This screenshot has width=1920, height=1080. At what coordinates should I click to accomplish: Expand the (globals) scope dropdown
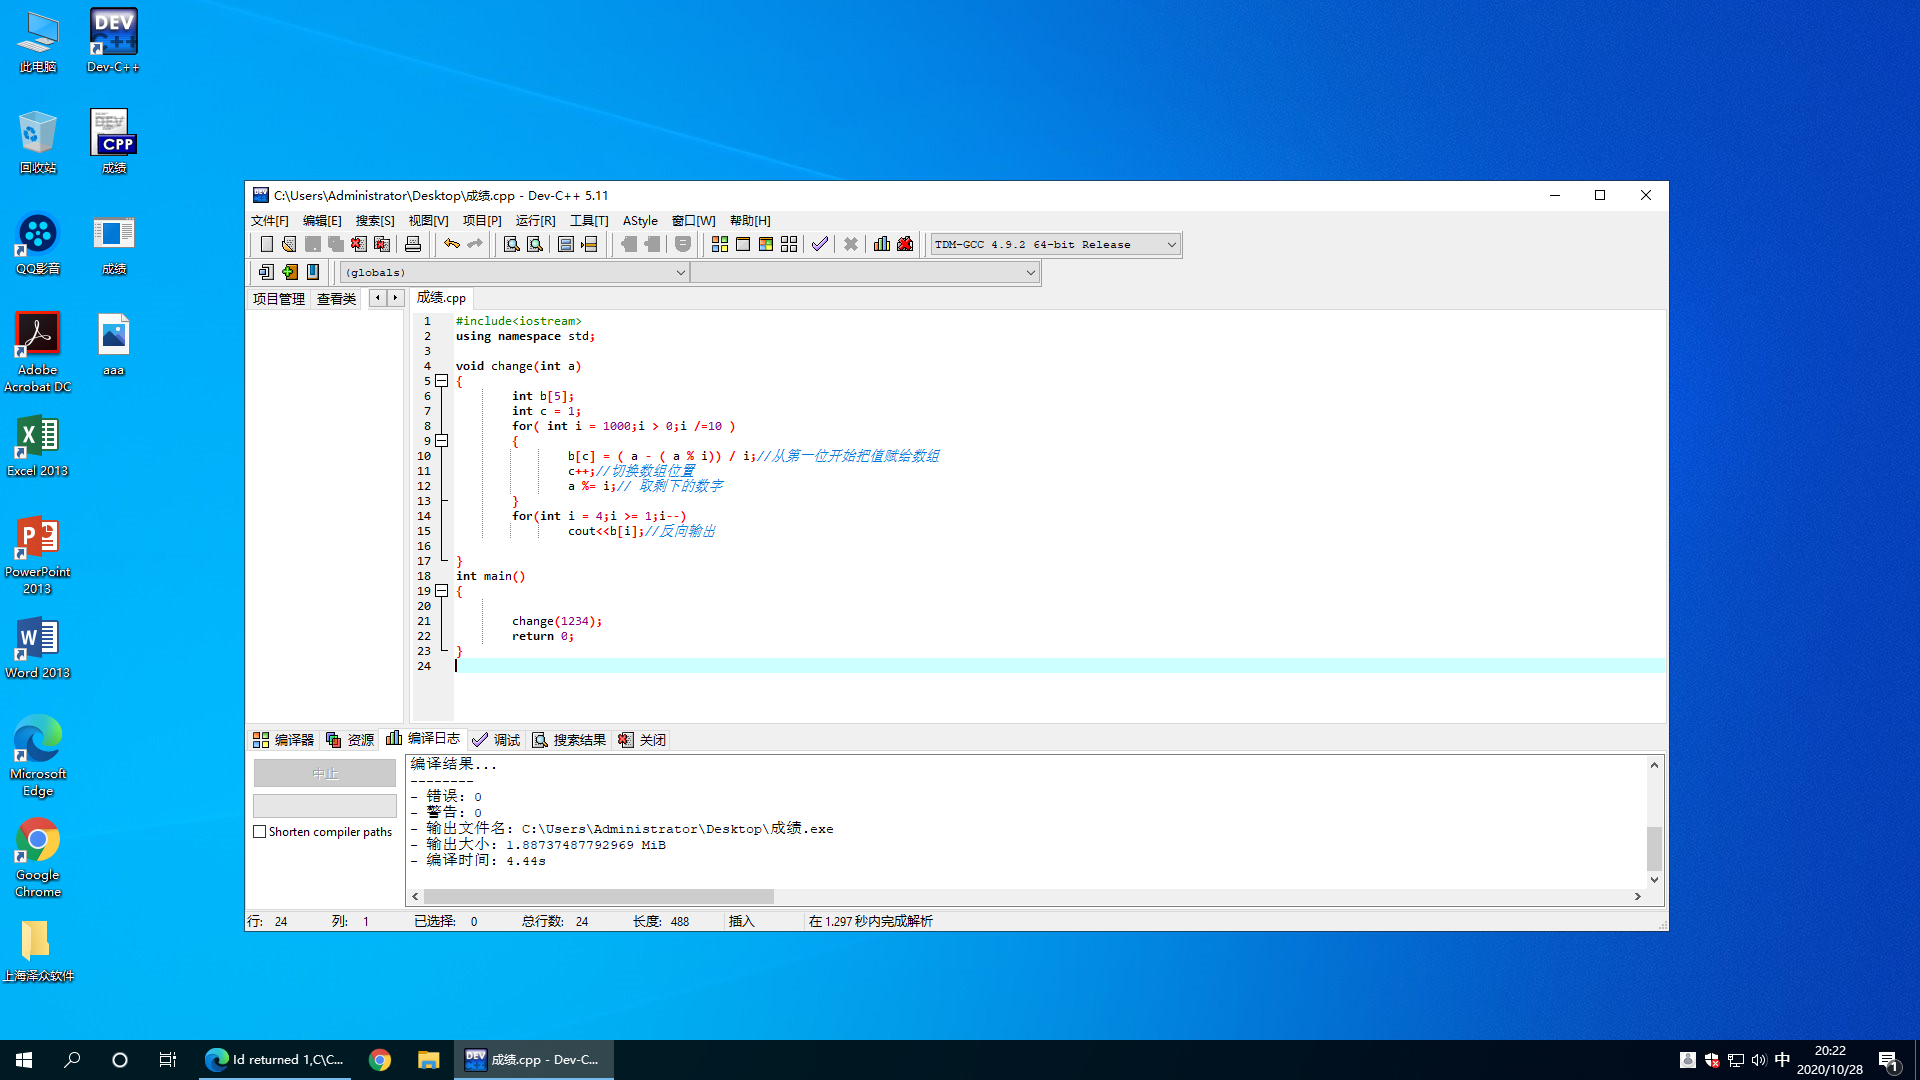pyautogui.click(x=680, y=272)
